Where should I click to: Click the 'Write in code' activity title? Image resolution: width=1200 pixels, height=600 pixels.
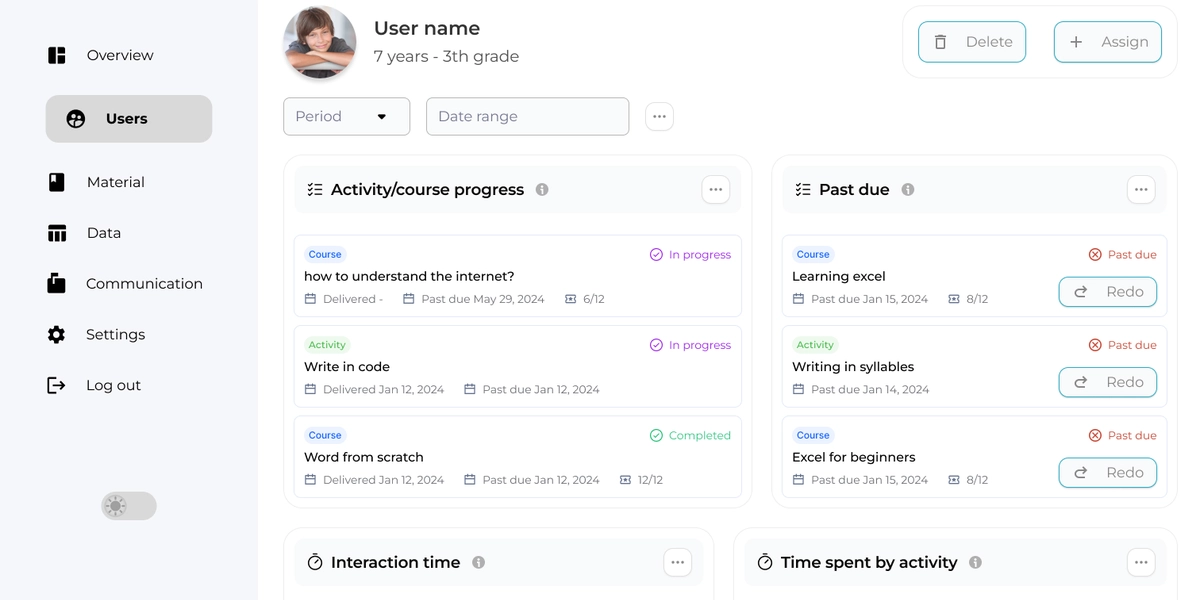click(347, 367)
